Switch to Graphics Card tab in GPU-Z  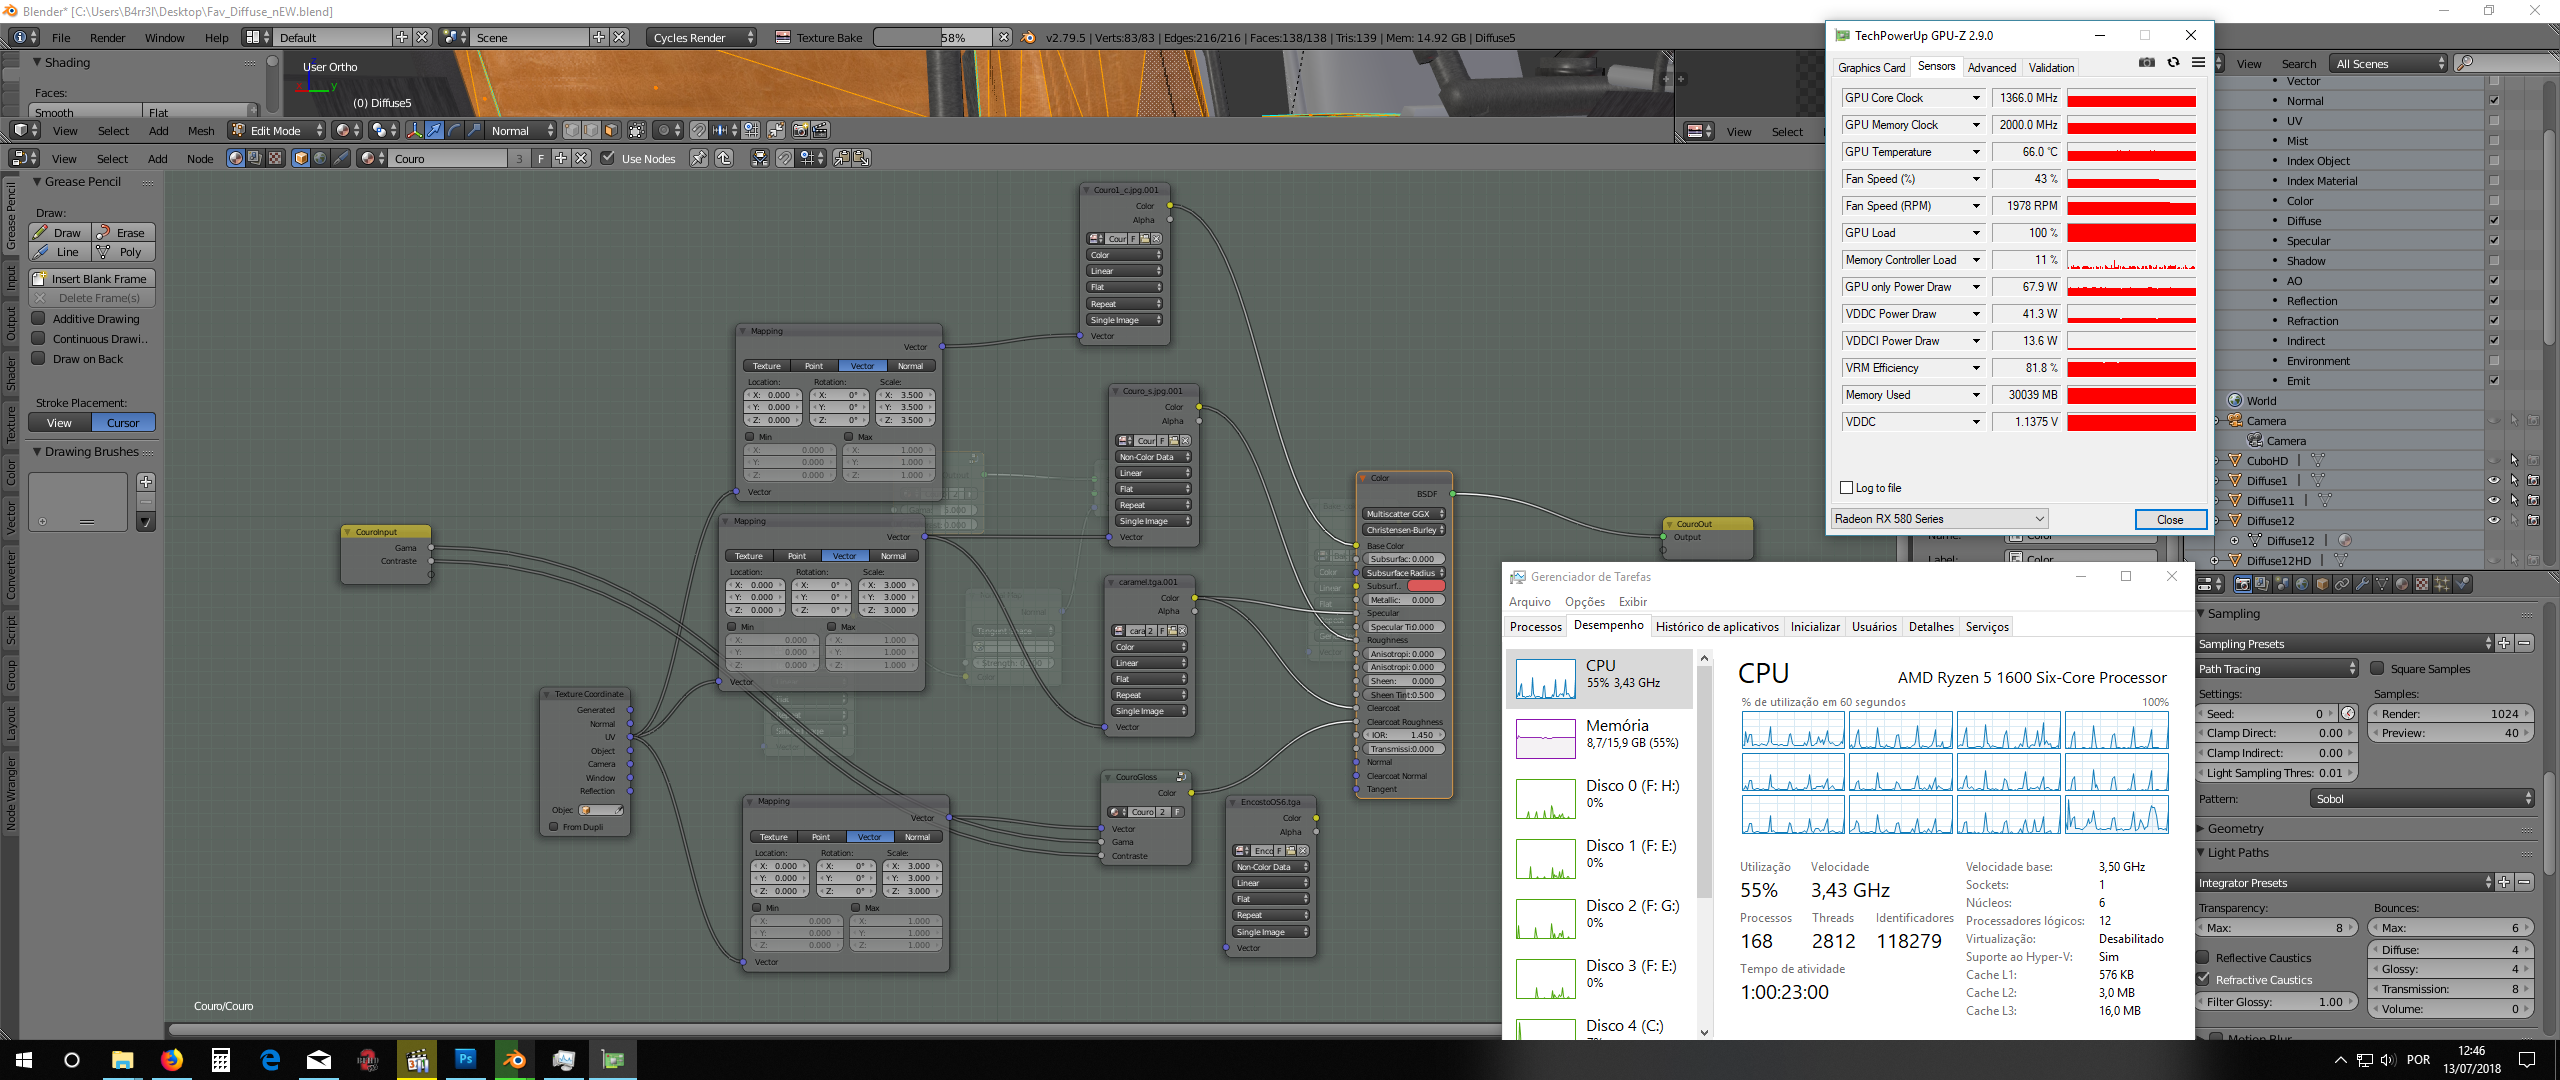pos(1871,67)
